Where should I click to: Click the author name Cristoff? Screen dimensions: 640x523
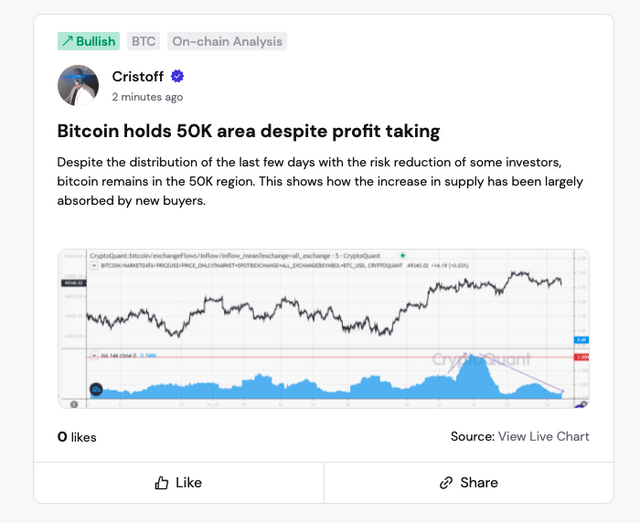pyautogui.click(x=139, y=76)
